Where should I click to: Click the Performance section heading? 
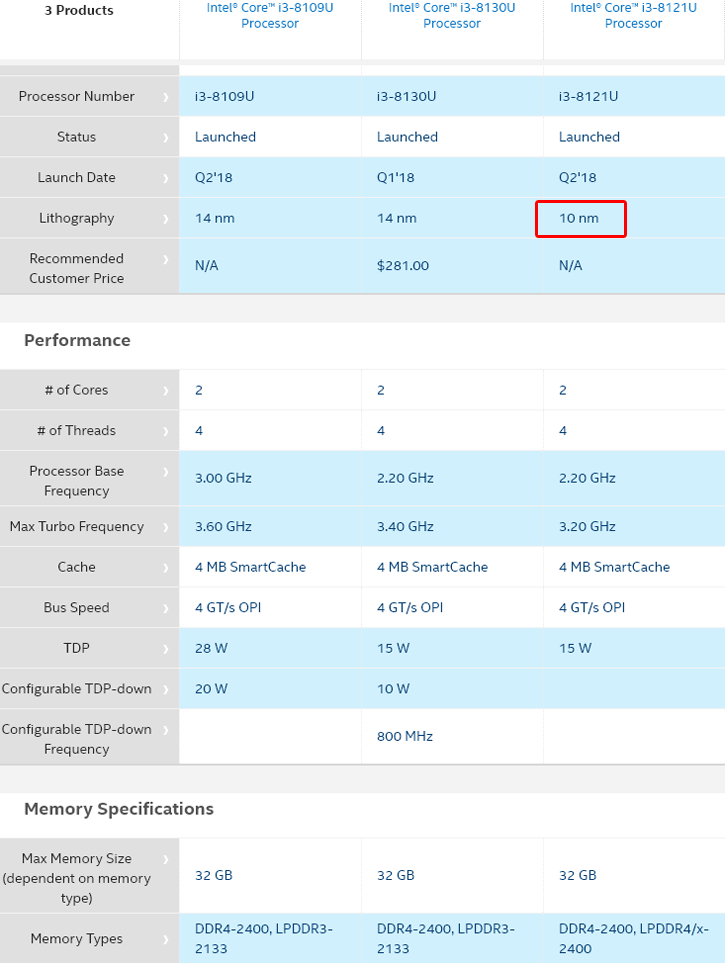pyautogui.click(x=78, y=340)
